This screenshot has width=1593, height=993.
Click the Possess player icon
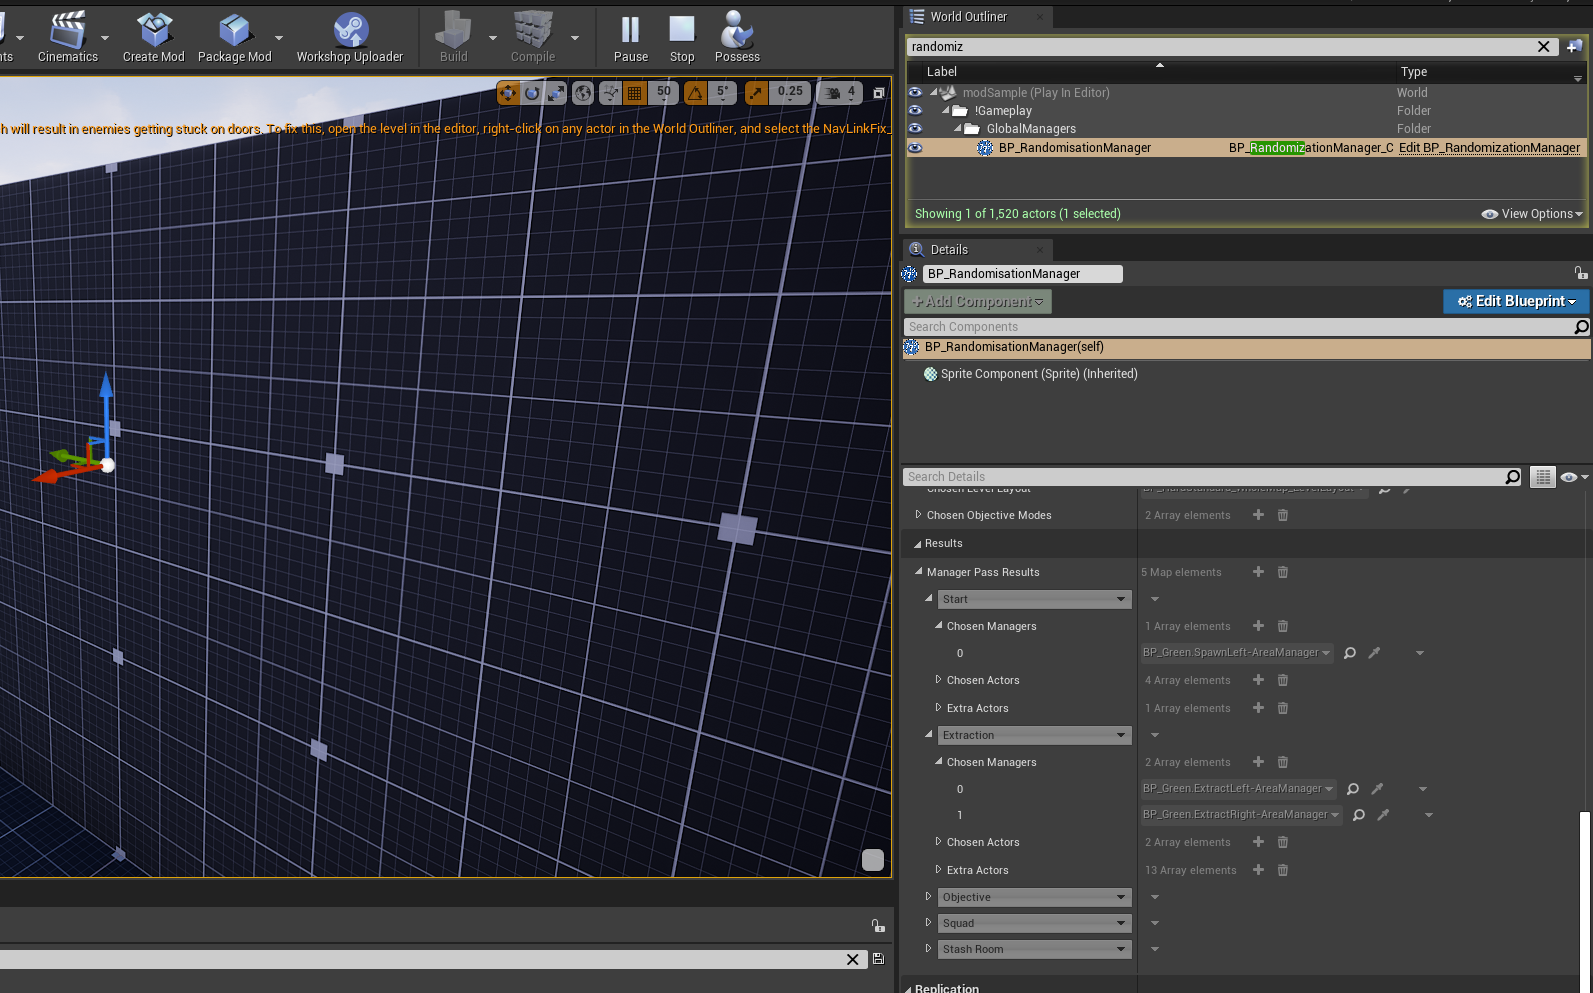pyautogui.click(x=737, y=37)
